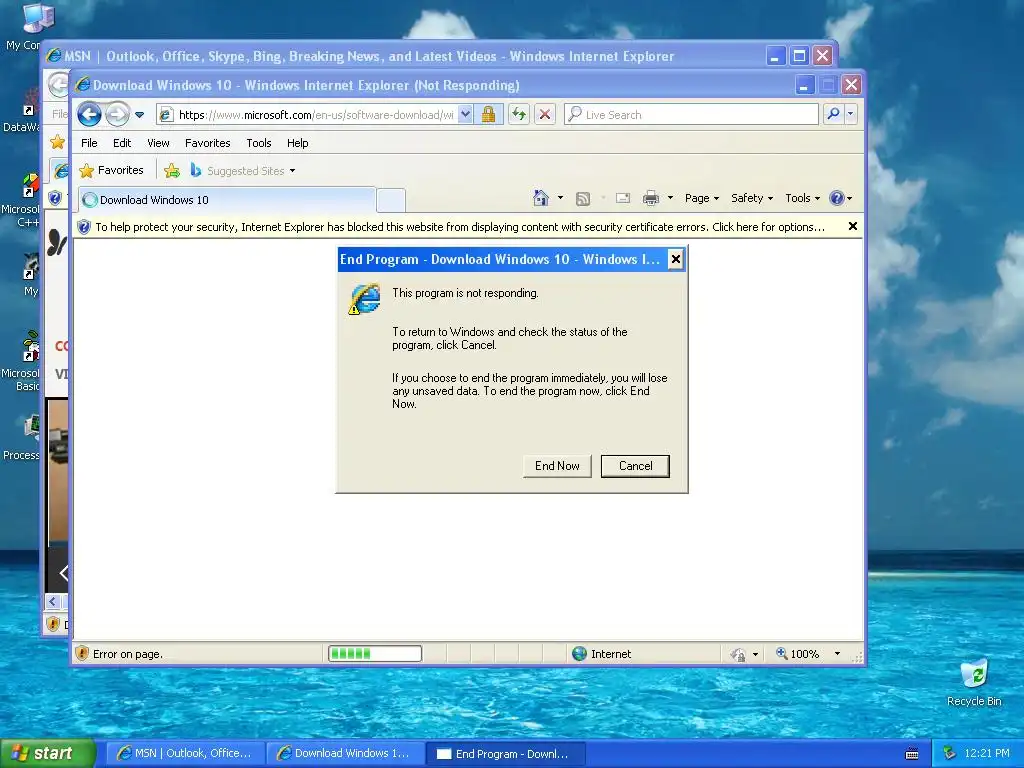Open Tools command bar menu
The image size is (1024, 768).
click(x=802, y=198)
